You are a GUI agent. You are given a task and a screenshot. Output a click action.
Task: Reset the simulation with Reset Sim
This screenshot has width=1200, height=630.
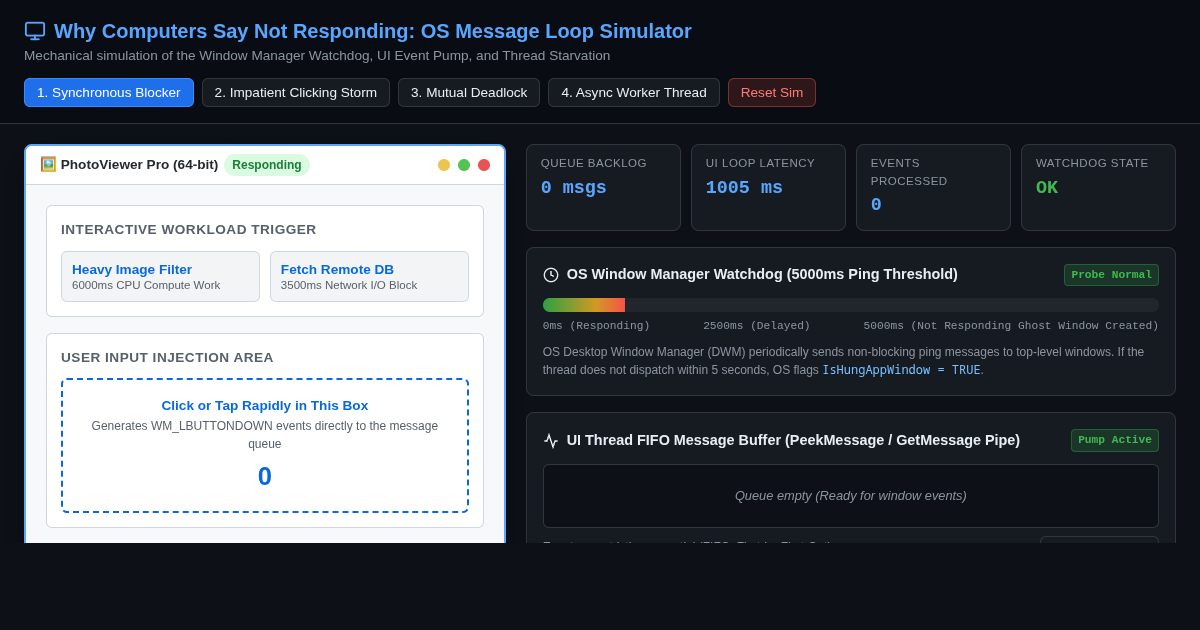tap(772, 93)
